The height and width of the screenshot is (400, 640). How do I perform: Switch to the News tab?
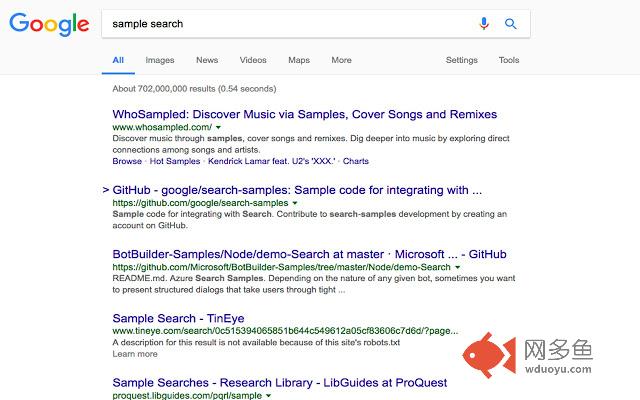[207, 60]
